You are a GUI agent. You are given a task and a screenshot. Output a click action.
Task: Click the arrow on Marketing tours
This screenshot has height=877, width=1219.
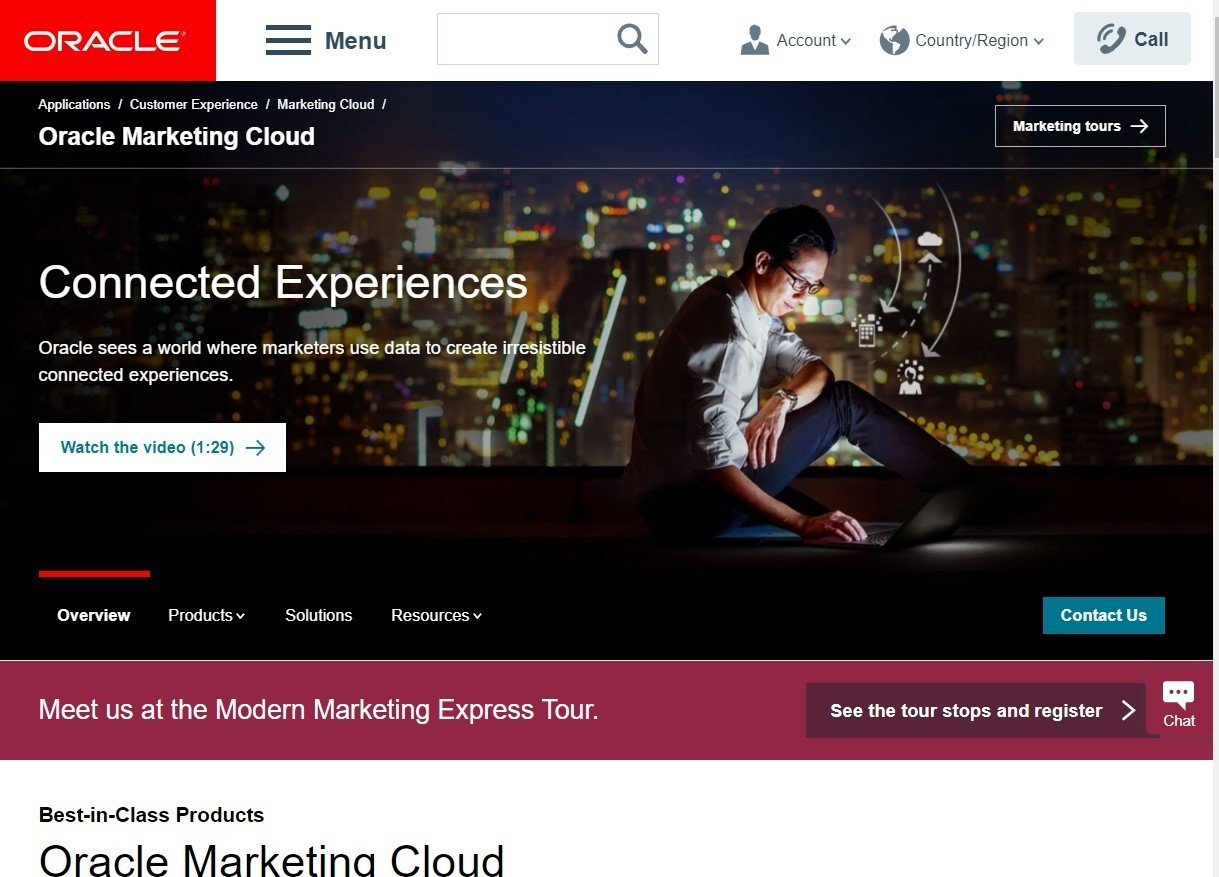pyautogui.click(x=1139, y=126)
